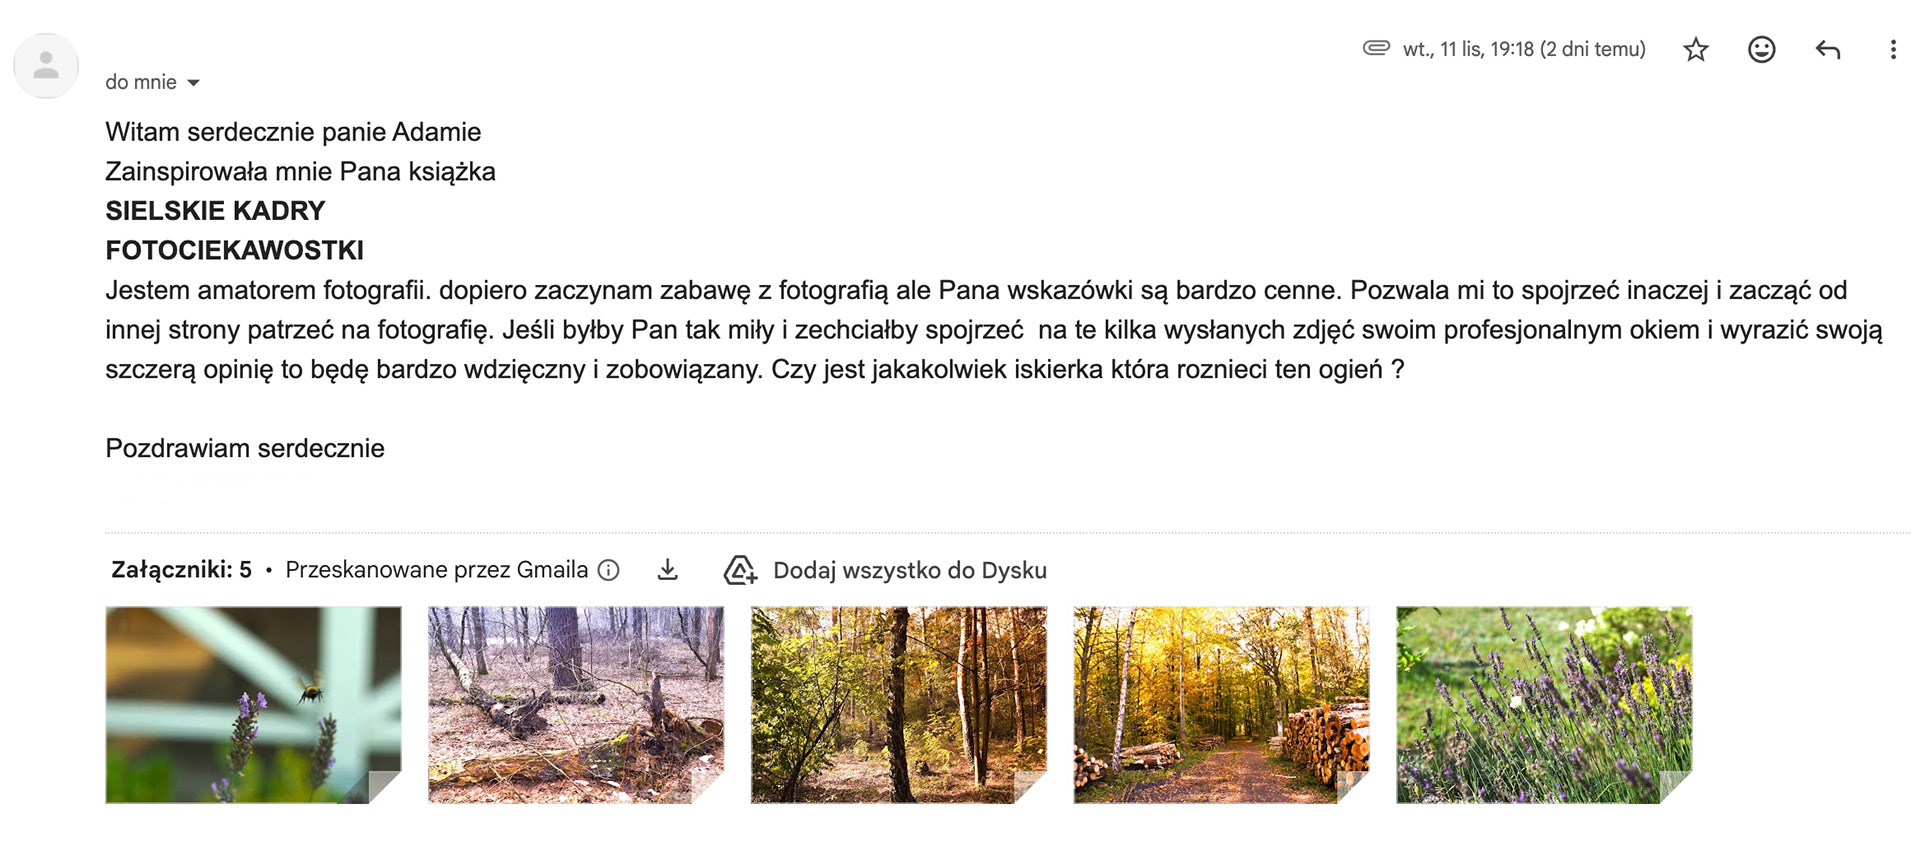Click the email date 'wt., 11 lis, 19:18'
Viewport: 1920px width, 860px height.
click(1467, 49)
